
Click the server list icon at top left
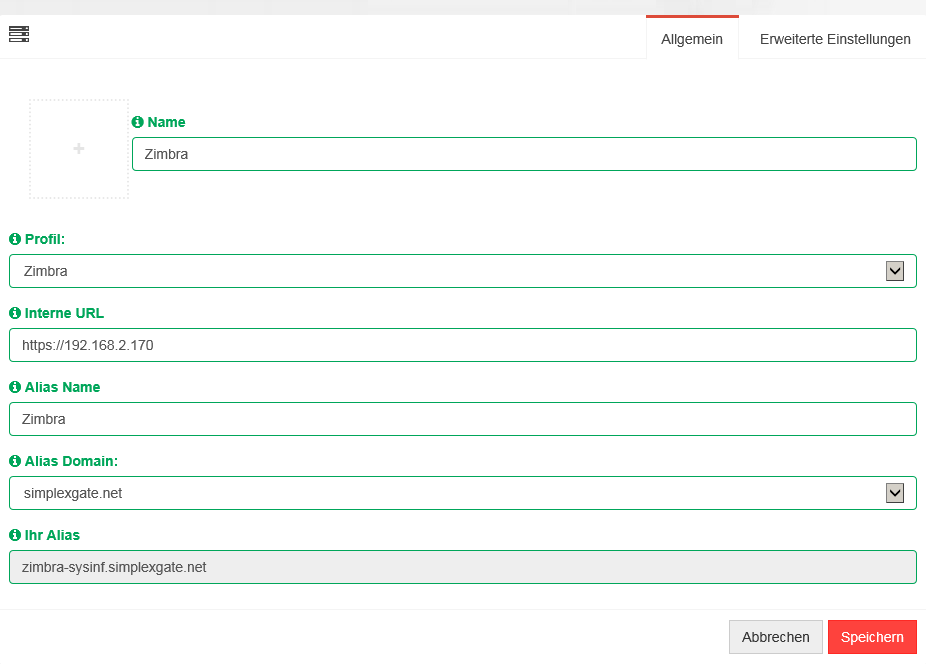tap(19, 34)
